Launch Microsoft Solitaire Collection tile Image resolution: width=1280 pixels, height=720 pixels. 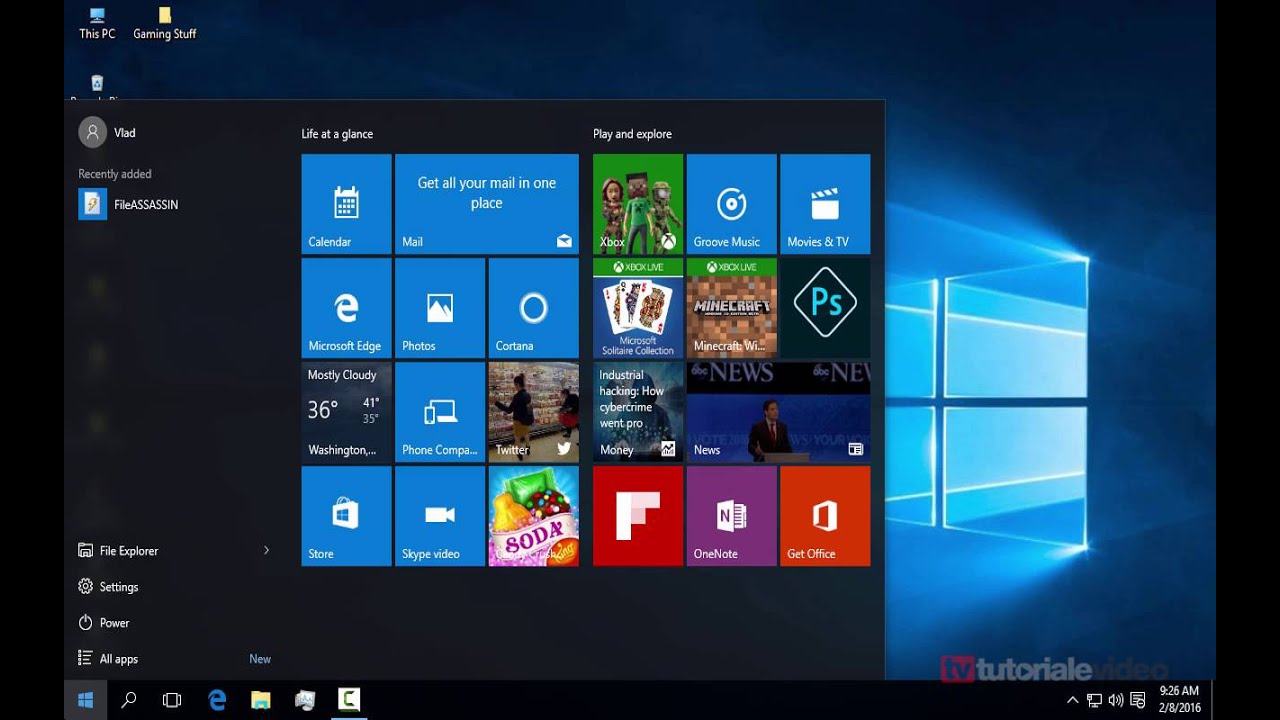[638, 308]
